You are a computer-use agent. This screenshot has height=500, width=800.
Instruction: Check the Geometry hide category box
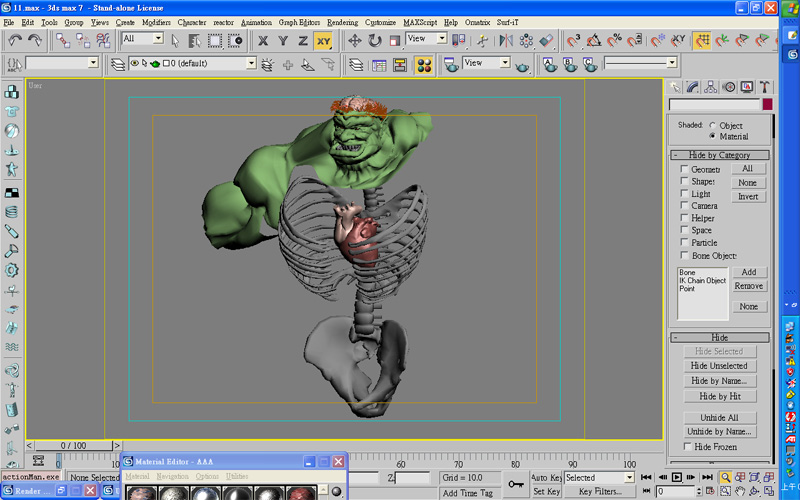[684, 169]
